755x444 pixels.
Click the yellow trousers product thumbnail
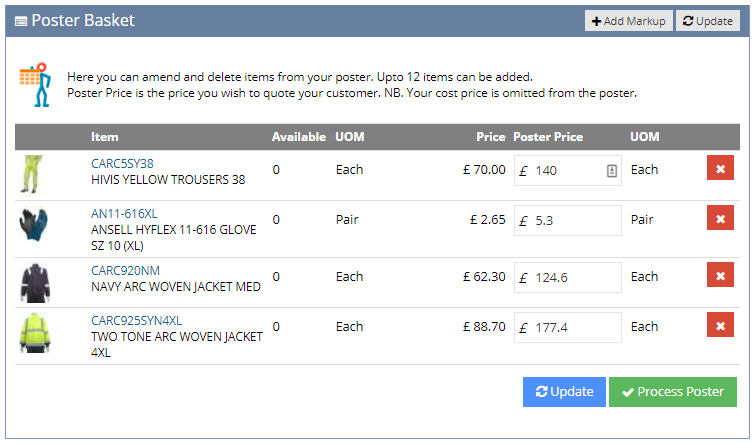coord(33,174)
